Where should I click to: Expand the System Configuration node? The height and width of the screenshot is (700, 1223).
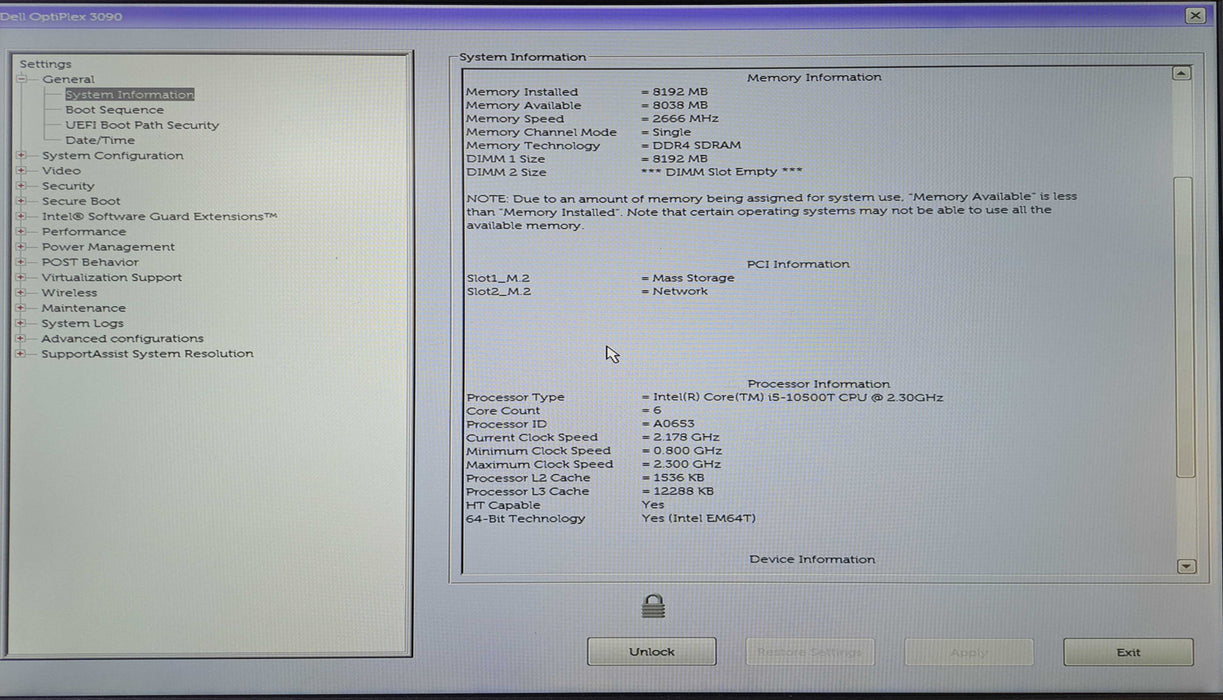[x=21, y=155]
